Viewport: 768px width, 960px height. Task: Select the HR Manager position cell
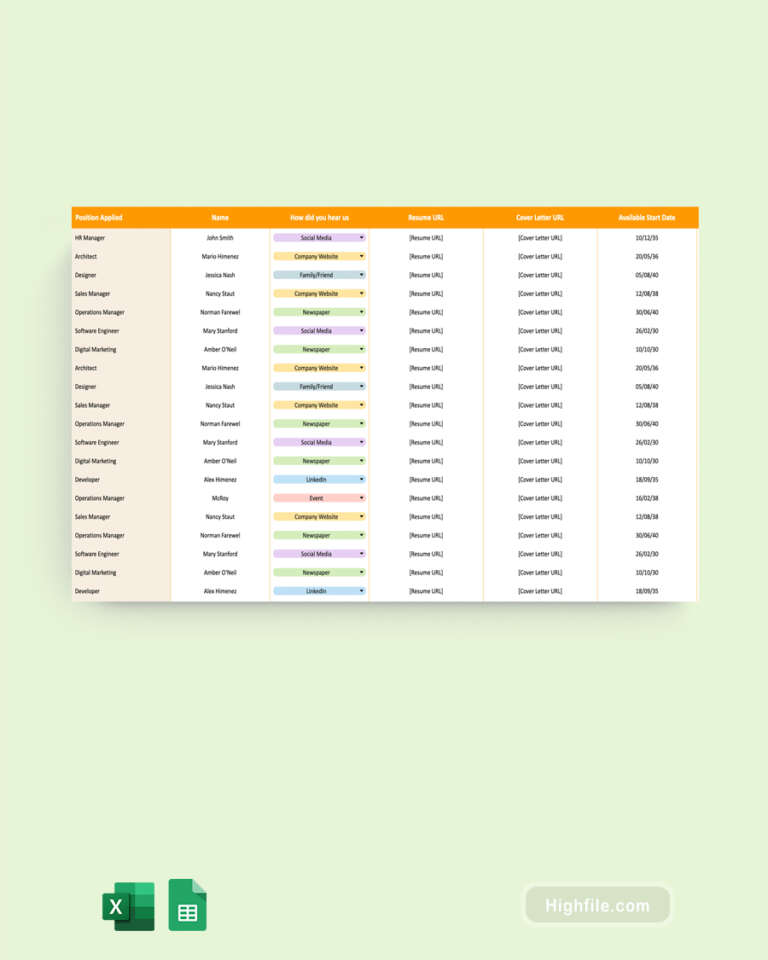coord(90,238)
